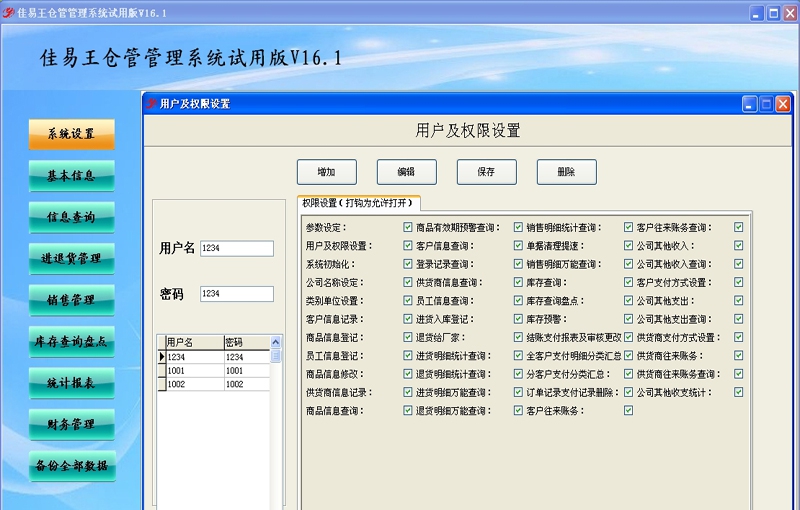Image resolution: width=800 pixels, height=510 pixels.
Task: Toggle the 公司名称设定 checkbox
Action: pos(408,282)
